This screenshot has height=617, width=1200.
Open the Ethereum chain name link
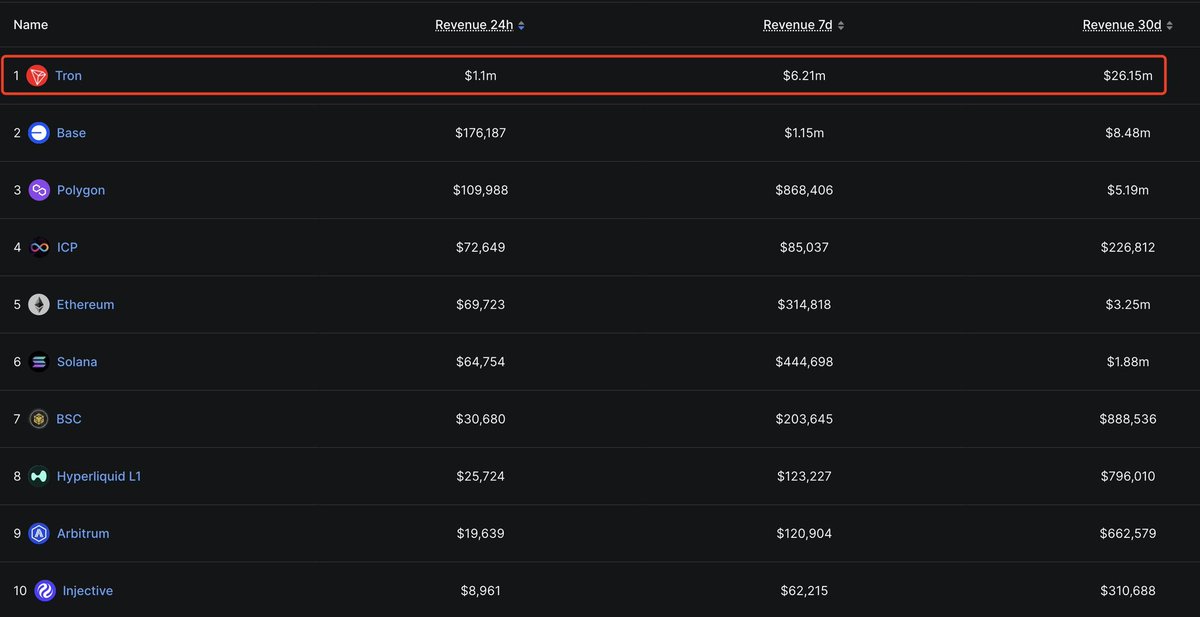tap(85, 305)
